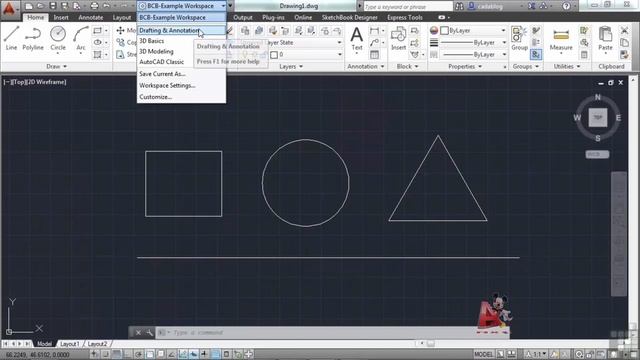Click the Ungroup icon
Image resolution: width=640 pixels, height=360 pixels.
[x=536, y=31]
